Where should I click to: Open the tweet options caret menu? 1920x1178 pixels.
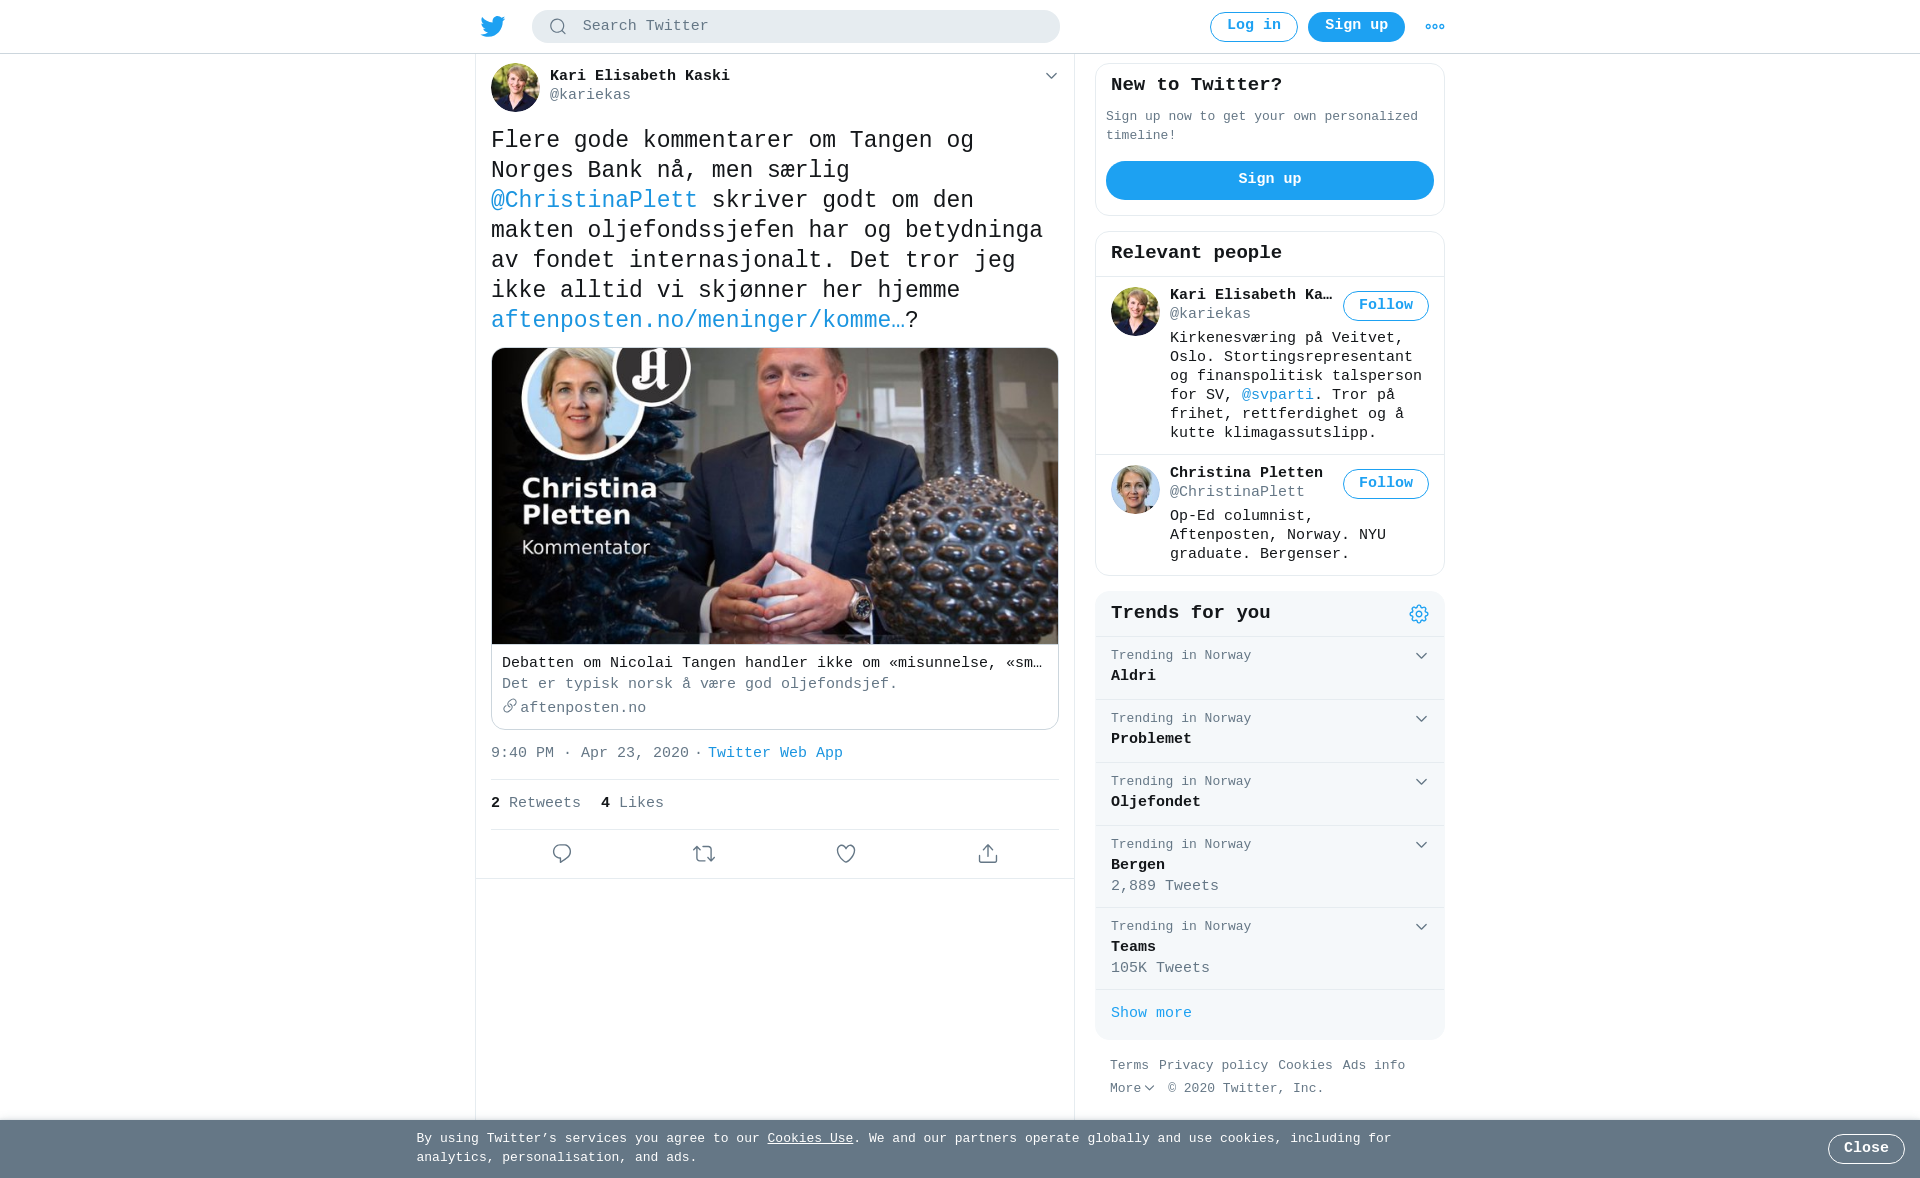click(x=1051, y=76)
